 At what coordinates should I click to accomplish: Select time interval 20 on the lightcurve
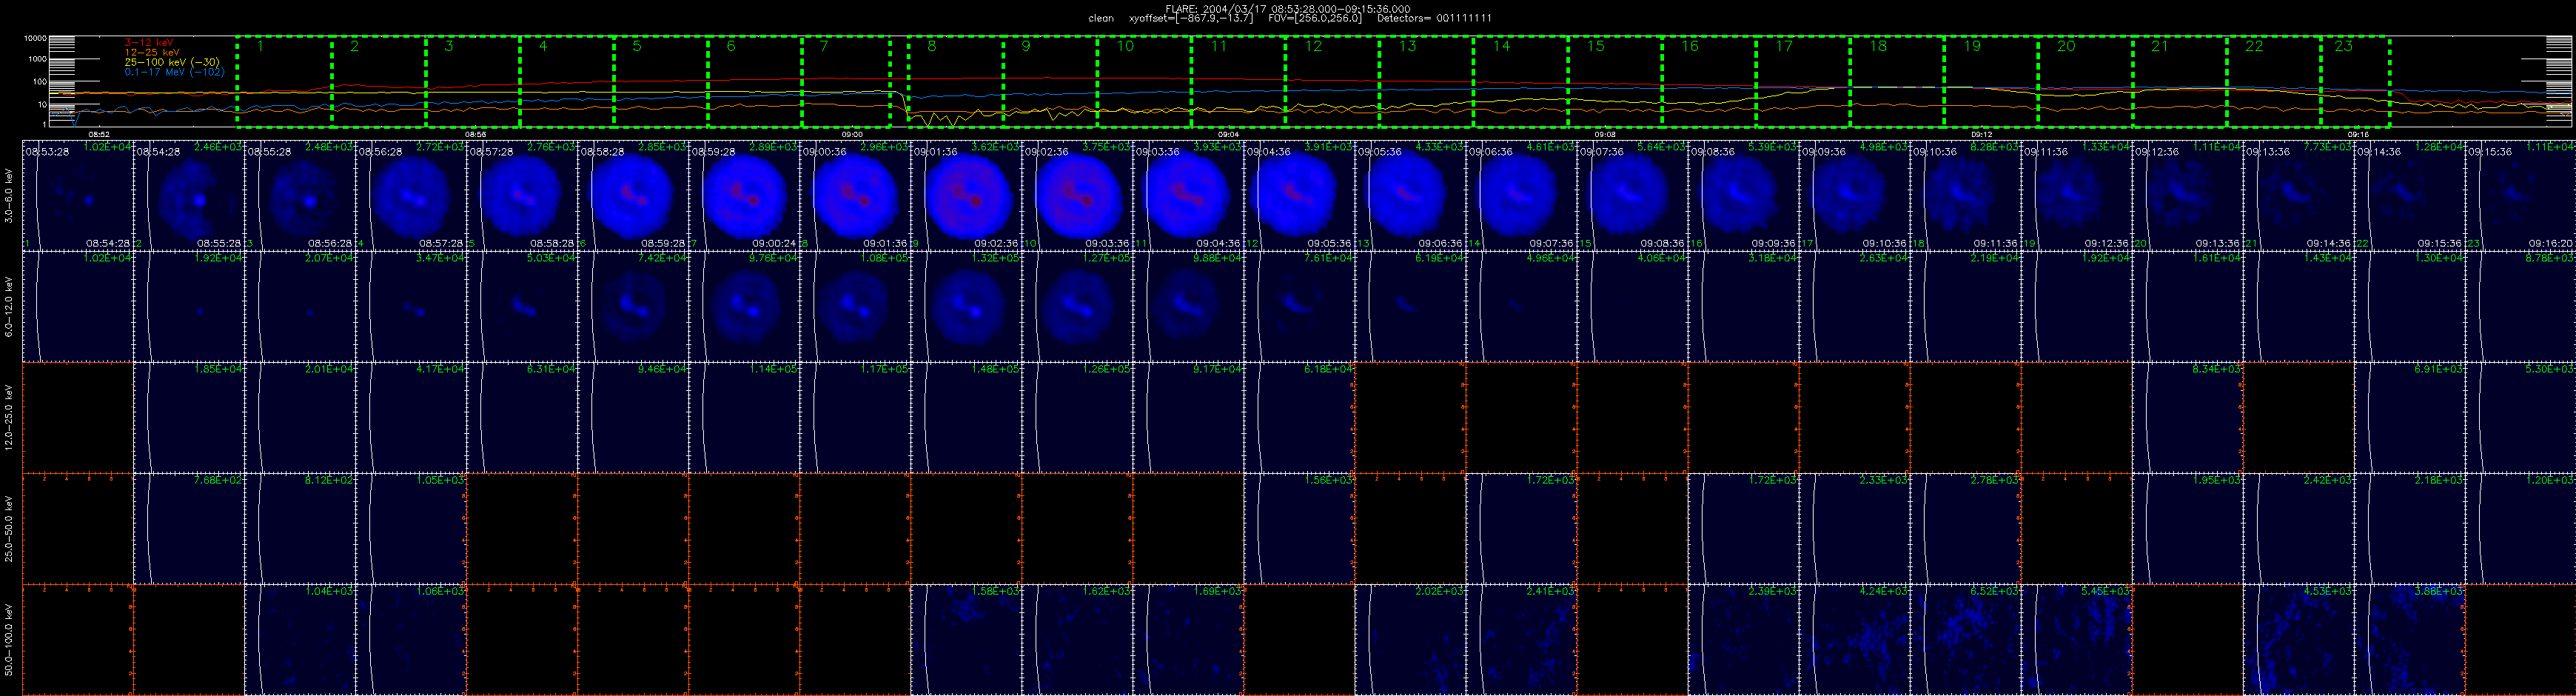(x=2085, y=82)
